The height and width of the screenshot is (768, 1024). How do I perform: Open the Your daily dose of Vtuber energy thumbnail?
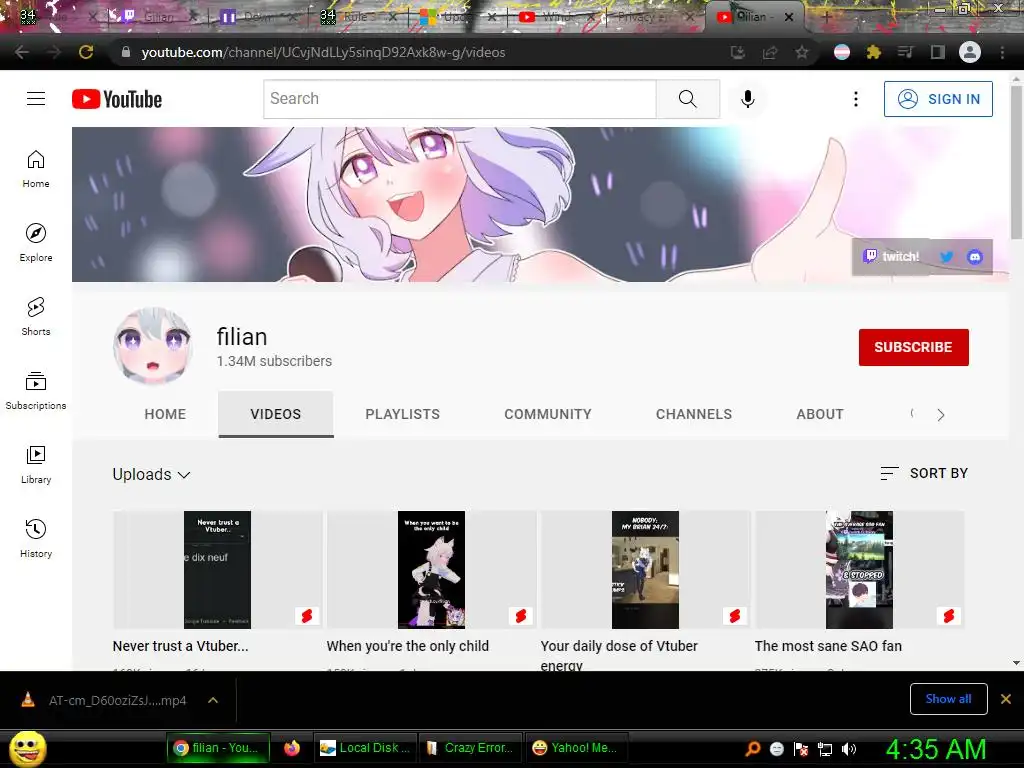pos(645,569)
